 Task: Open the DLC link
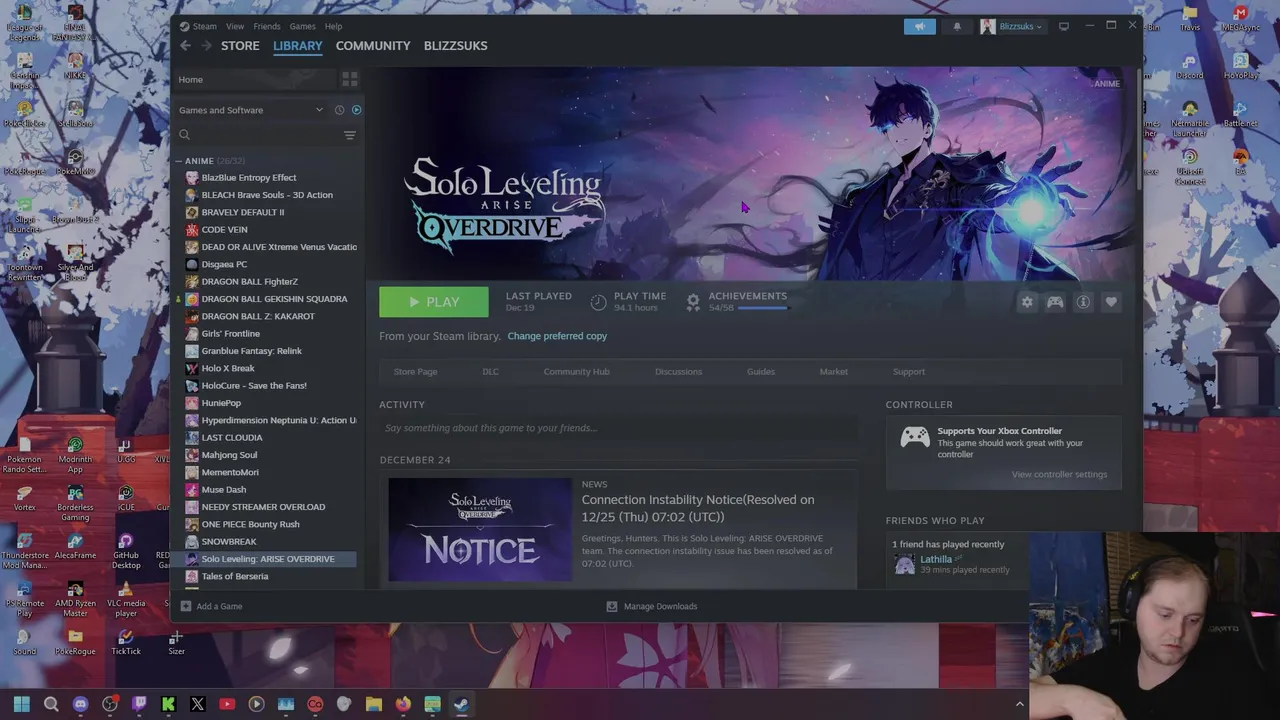tap(490, 372)
